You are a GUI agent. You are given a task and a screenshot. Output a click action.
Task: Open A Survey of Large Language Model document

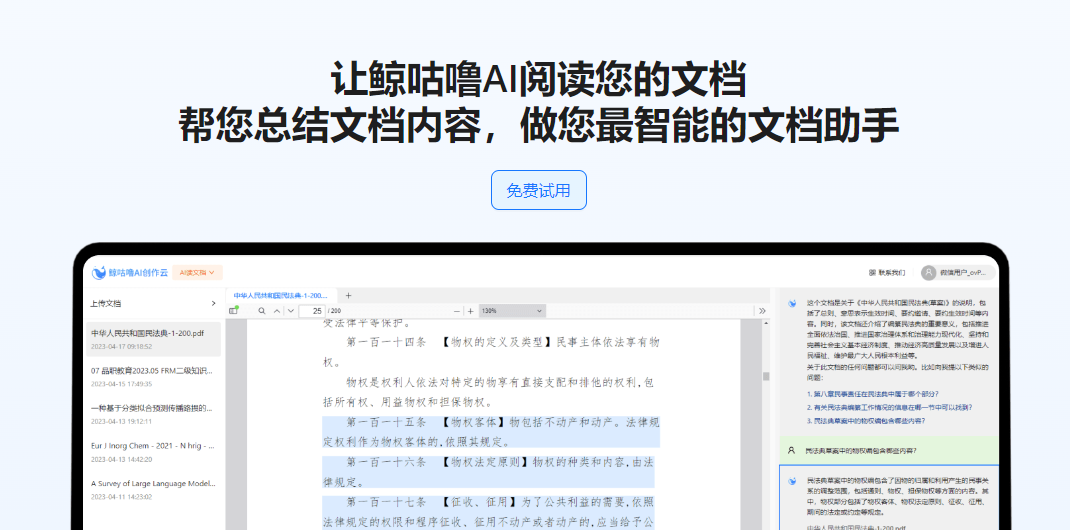pos(153,489)
